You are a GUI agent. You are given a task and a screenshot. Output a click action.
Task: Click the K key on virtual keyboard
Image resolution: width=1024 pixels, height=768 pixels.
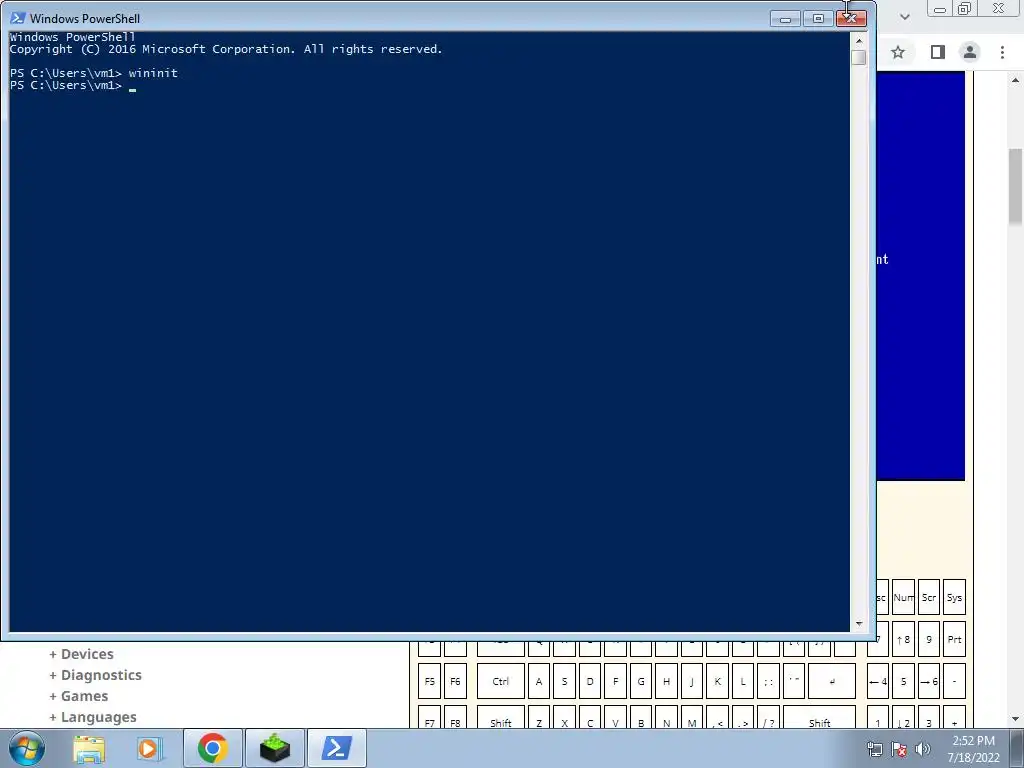pos(717,681)
